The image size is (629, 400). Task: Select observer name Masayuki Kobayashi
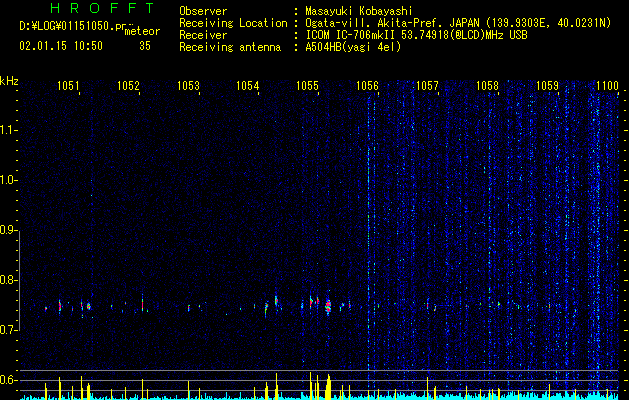[359, 11]
